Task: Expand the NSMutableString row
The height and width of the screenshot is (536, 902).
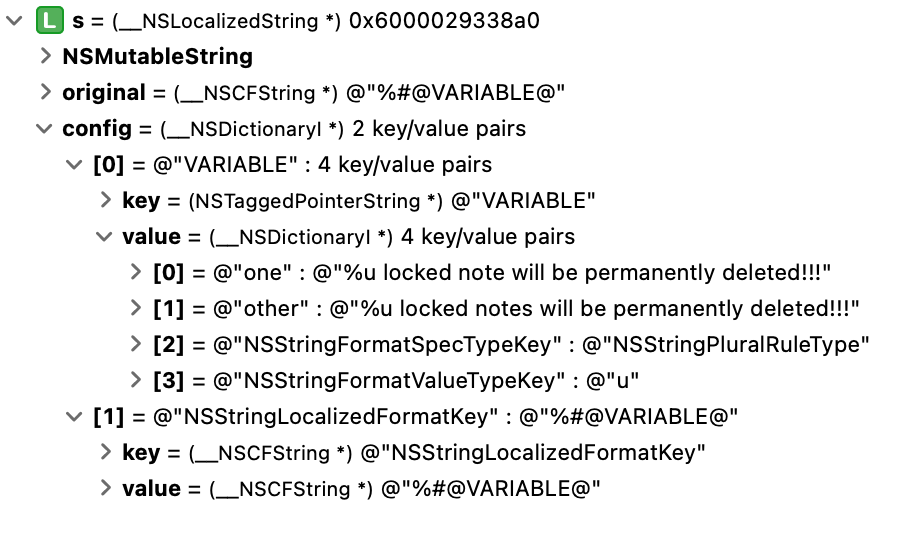Action: pyautogui.click(x=45, y=56)
